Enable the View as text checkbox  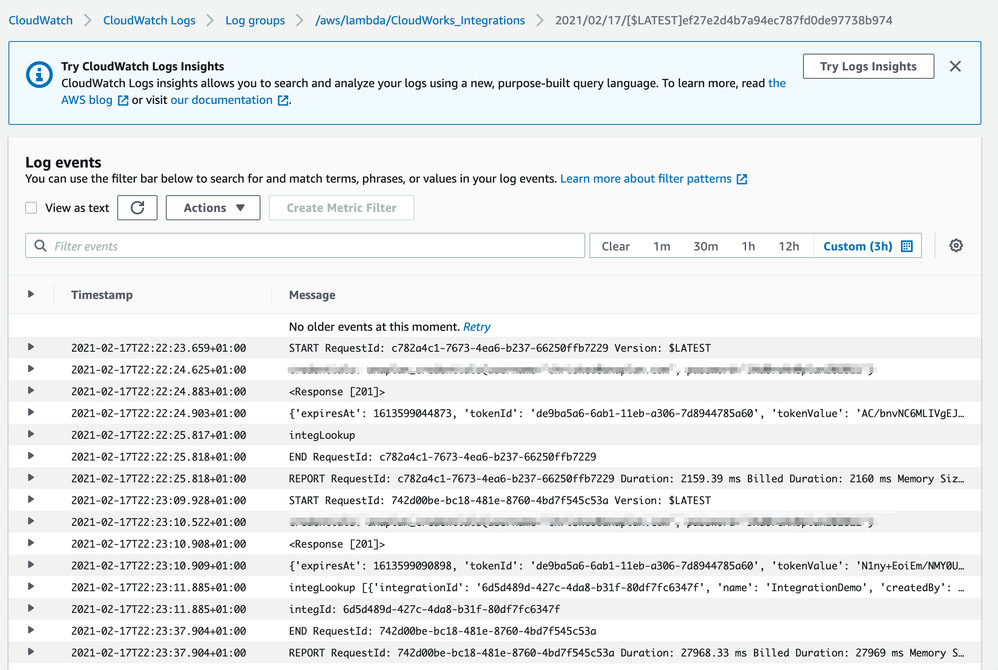point(31,208)
